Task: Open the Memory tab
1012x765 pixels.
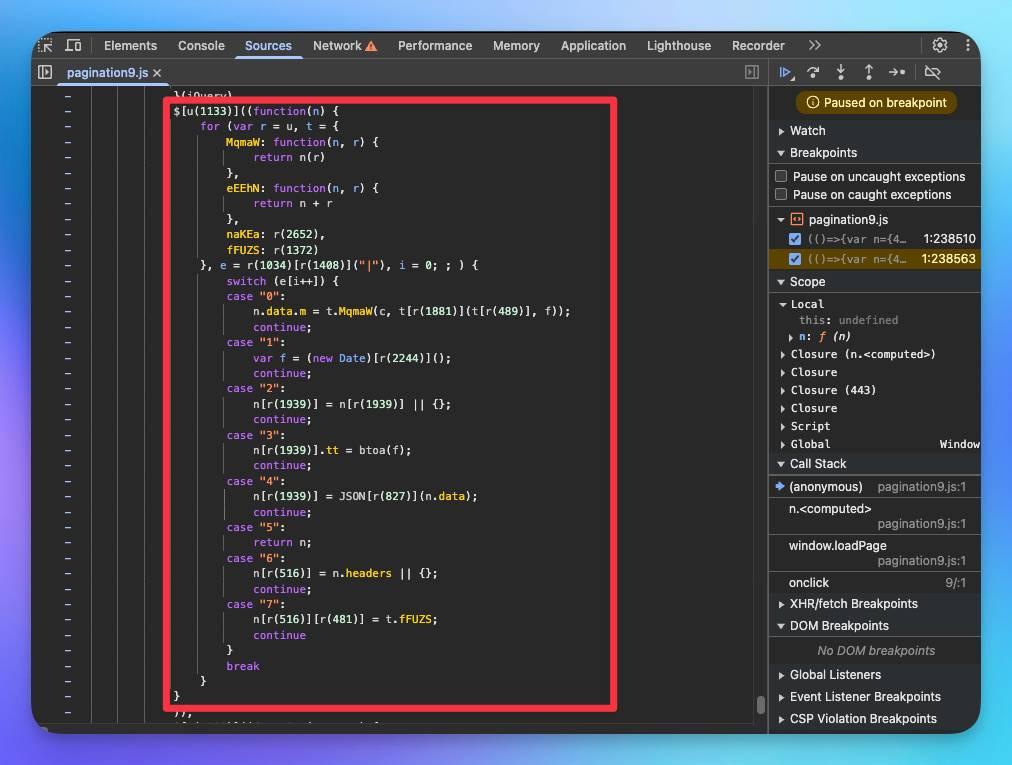Action: pos(516,46)
